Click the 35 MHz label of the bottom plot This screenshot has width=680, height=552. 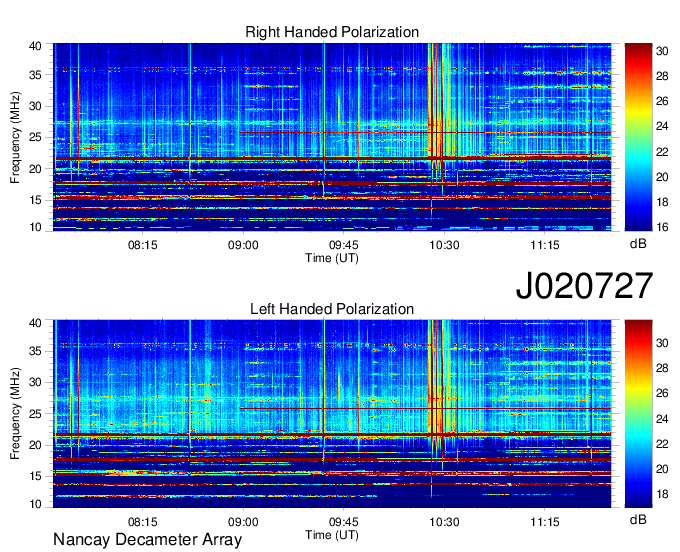point(36,351)
